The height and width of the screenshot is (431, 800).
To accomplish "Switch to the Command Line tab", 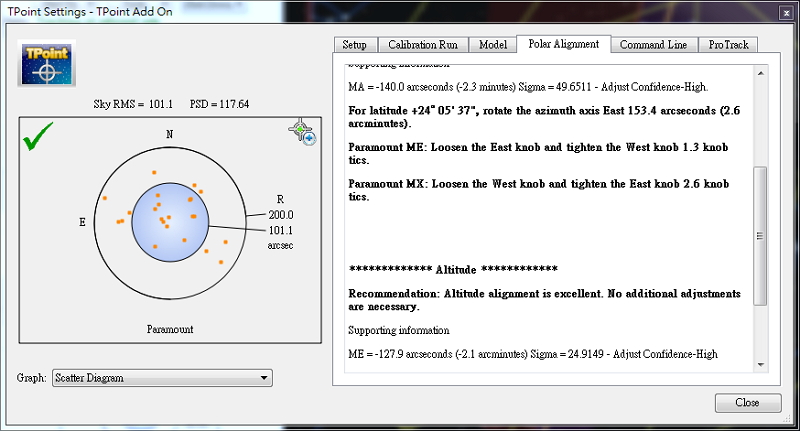I will 654,45.
